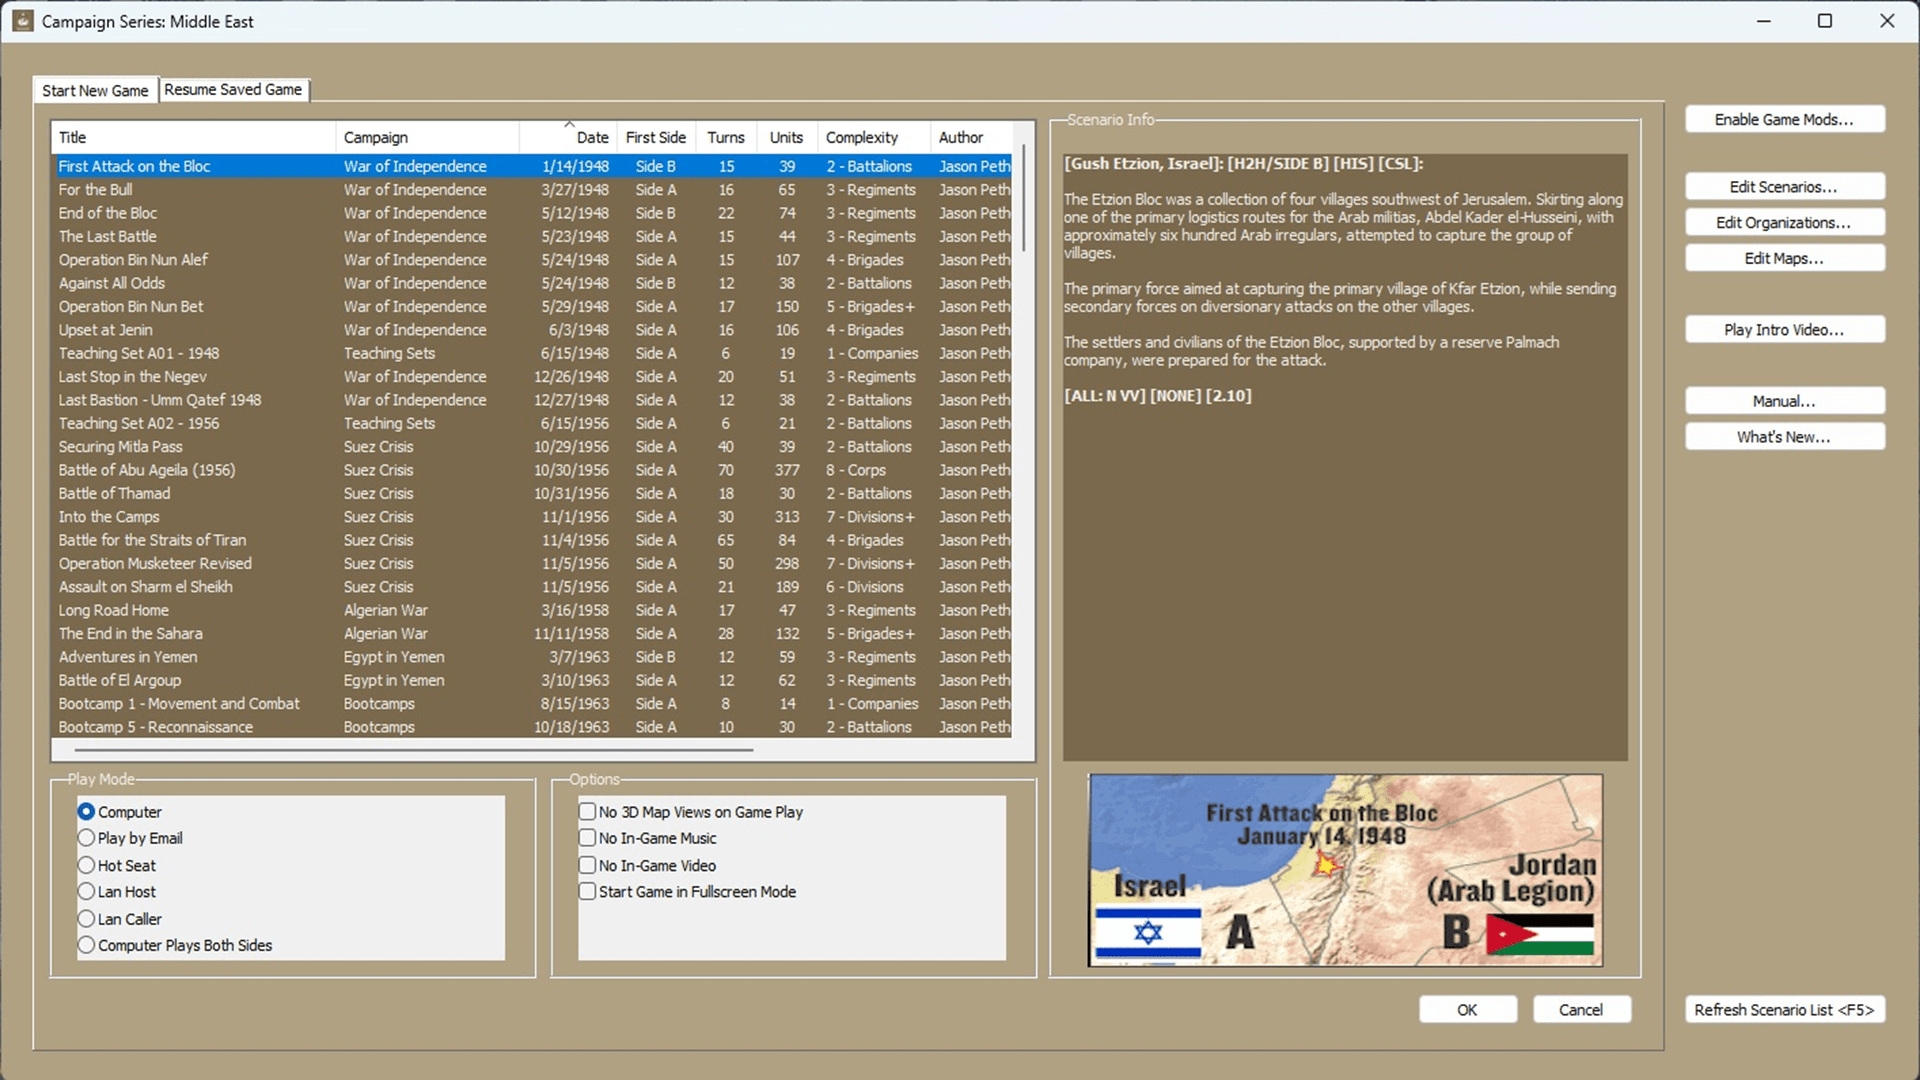Click the scenario map preview thumbnail
This screenshot has width=1920, height=1080.
[1345, 870]
